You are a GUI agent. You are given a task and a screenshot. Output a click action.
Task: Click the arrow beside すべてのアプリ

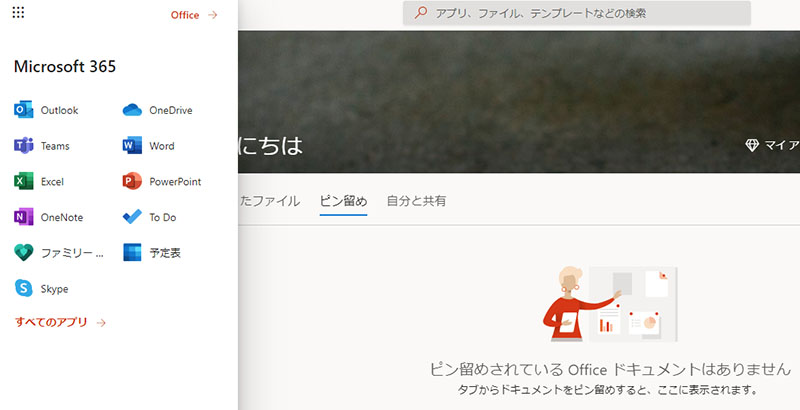[x=101, y=322]
